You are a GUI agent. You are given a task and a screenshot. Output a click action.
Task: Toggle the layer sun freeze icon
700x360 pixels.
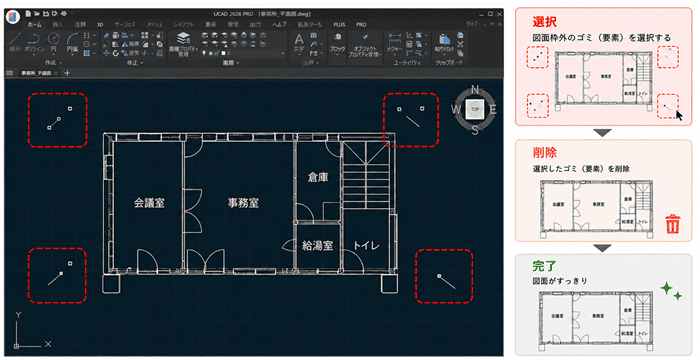210,53
